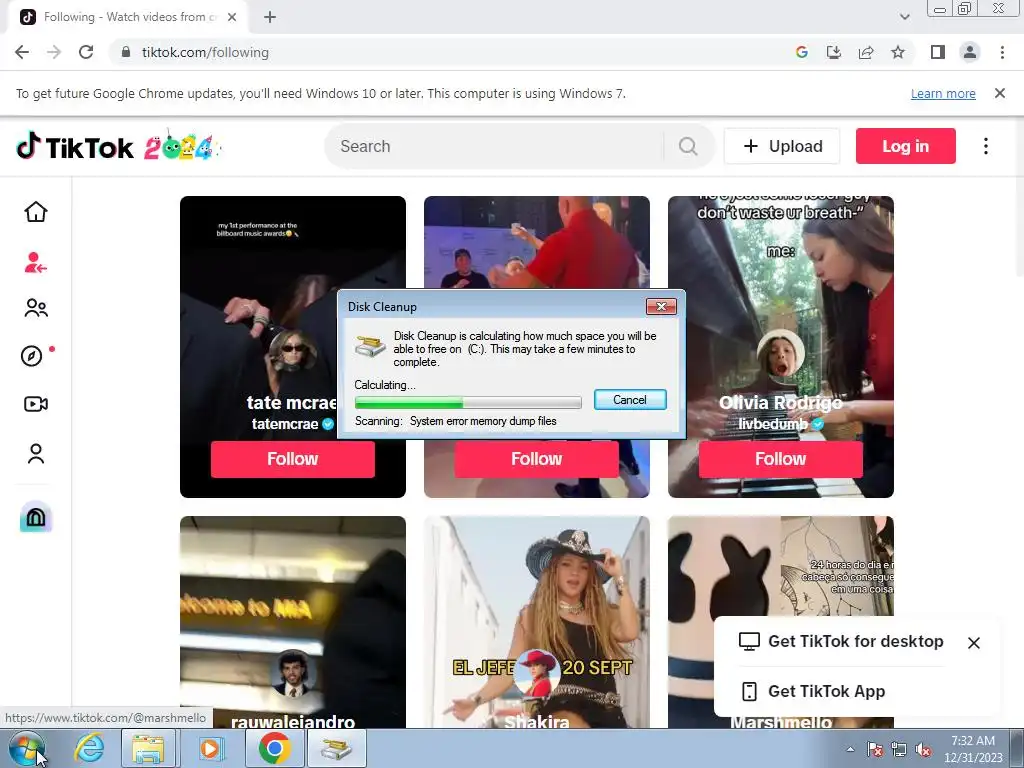Go forward in Chrome
Image resolution: width=1024 pixels, height=768 pixels.
(x=54, y=52)
